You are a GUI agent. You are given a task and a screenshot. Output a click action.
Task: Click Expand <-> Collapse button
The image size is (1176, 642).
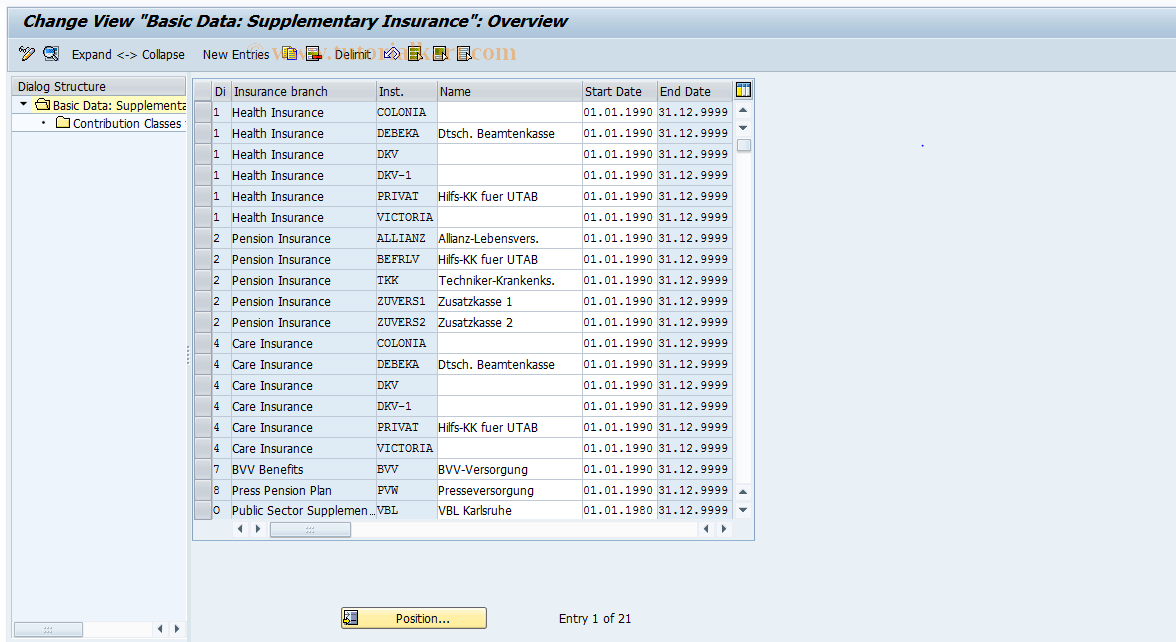[x=128, y=54]
